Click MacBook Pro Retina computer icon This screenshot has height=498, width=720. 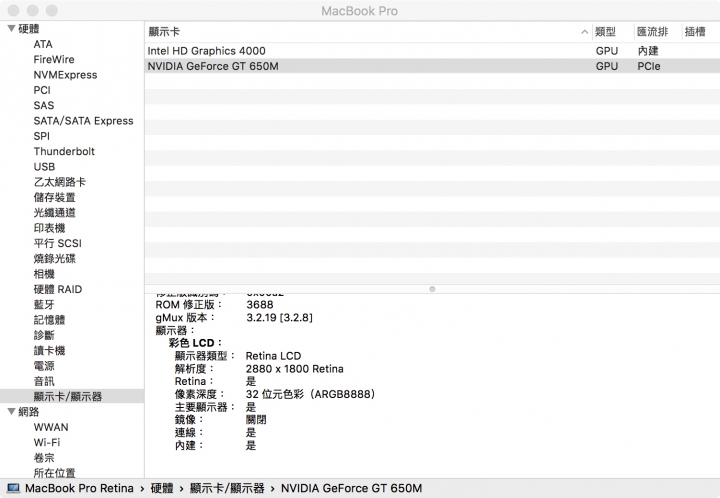coord(13,488)
